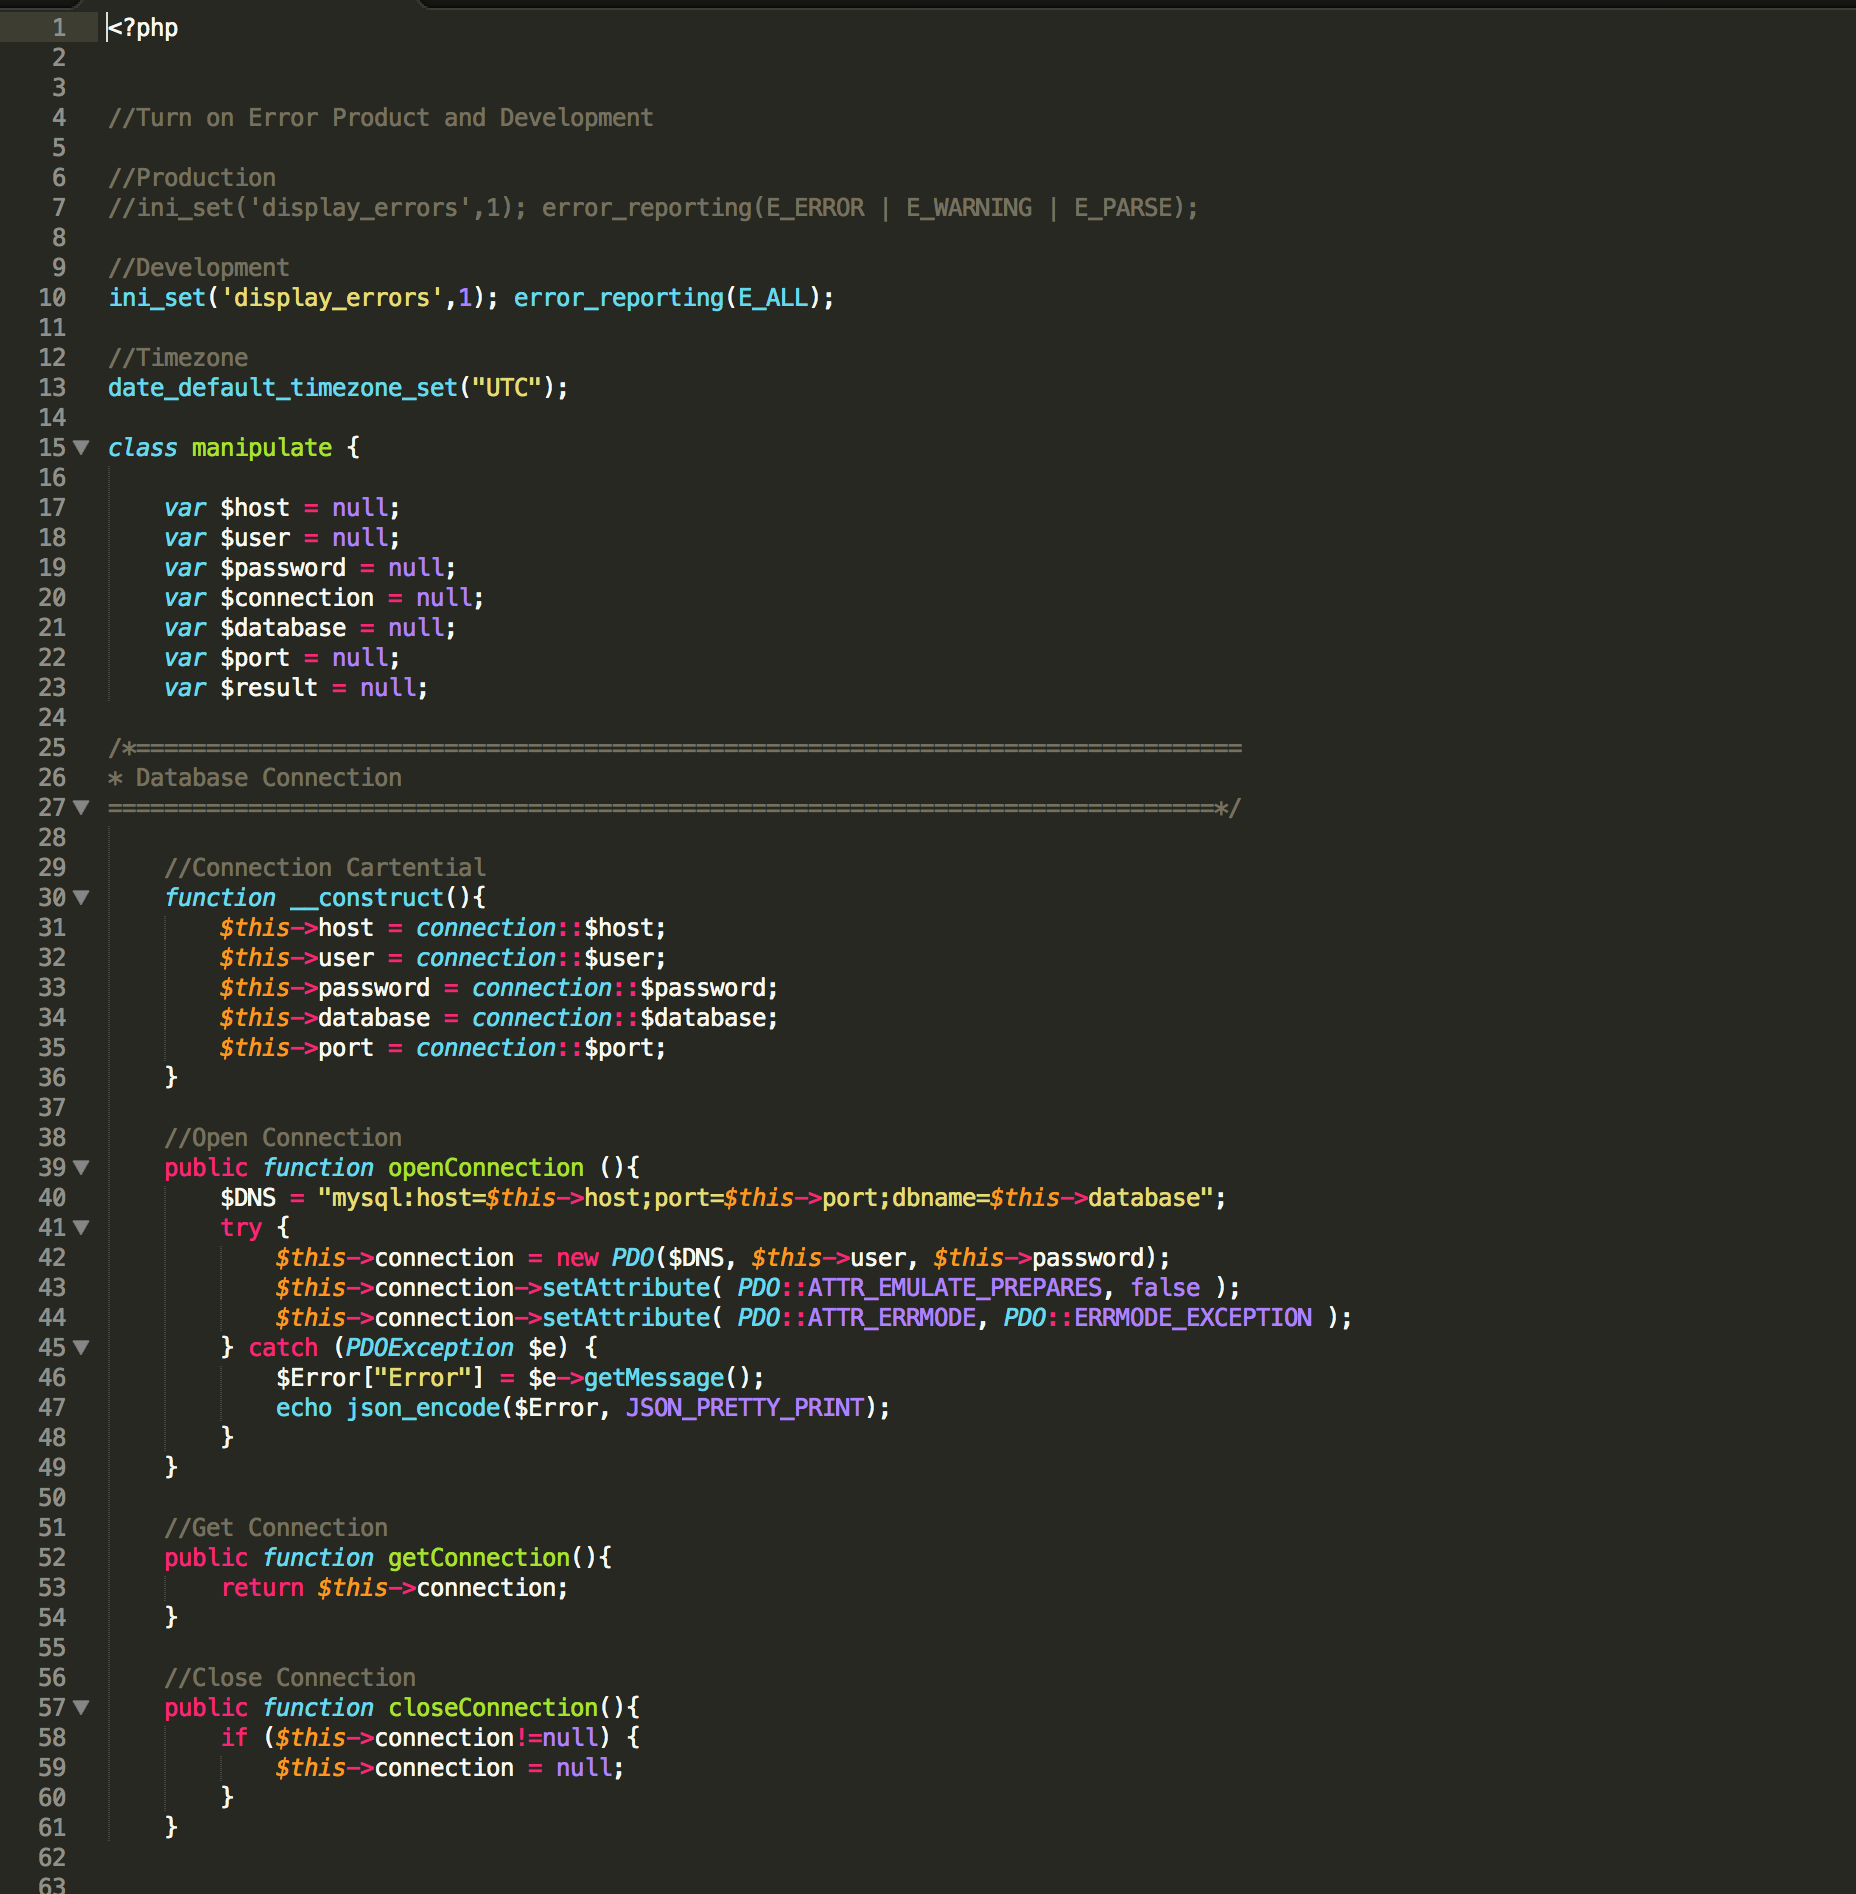This screenshot has width=1856, height=1894.
Task: Collapse the catch block fold arrow on line 45
Action: tap(81, 1347)
